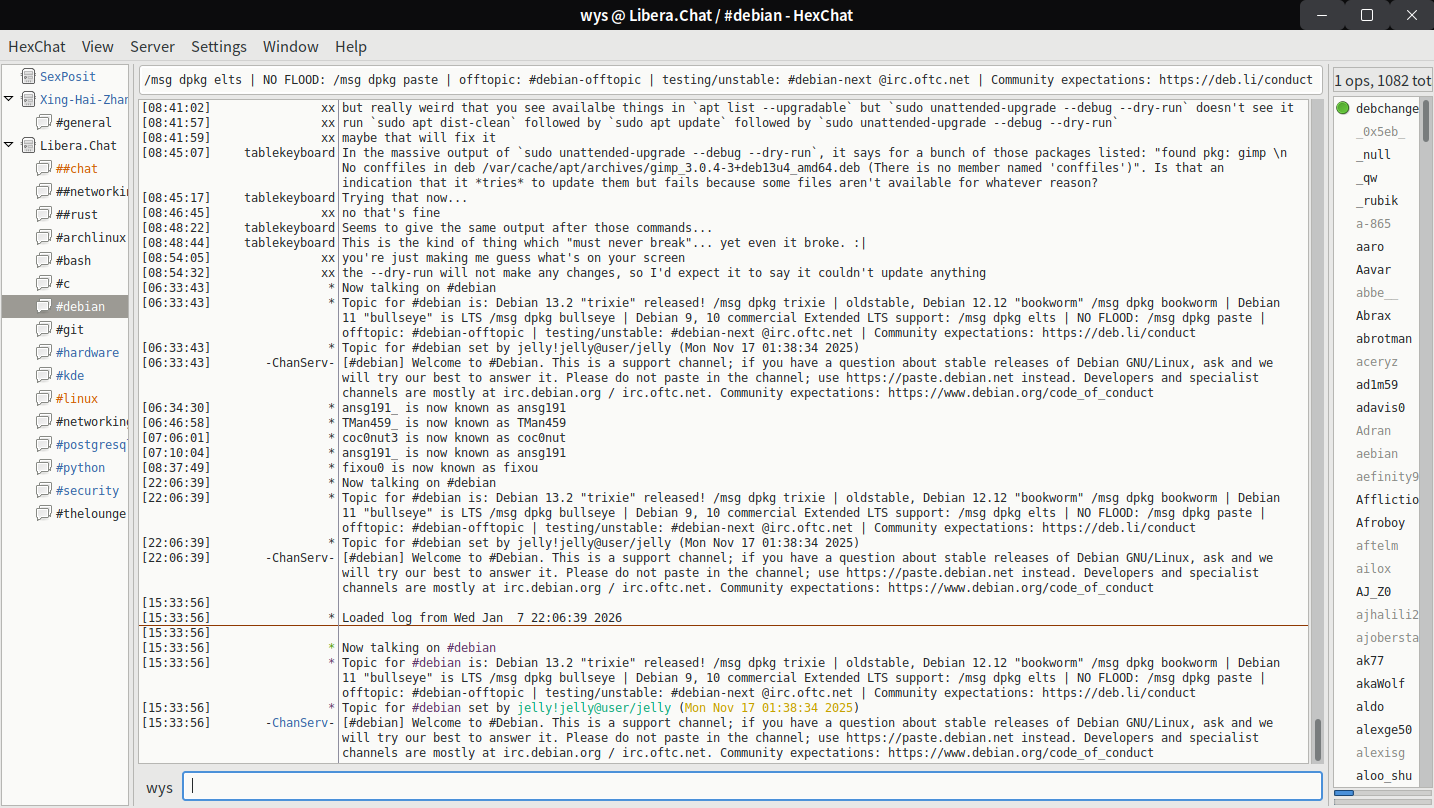This screenshot has width=1434, height=808.
Task: Select user _rubik in the user list
Action: (1377, 200)
